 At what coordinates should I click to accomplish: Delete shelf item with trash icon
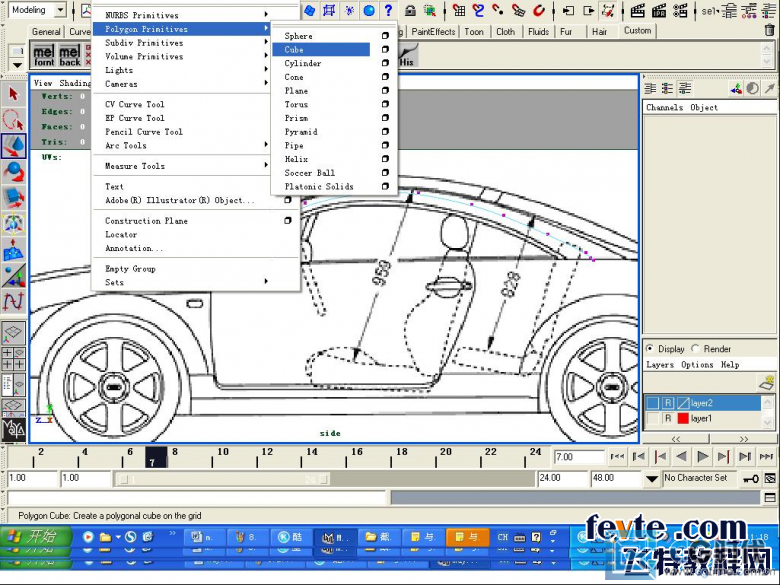pos(769,30)
